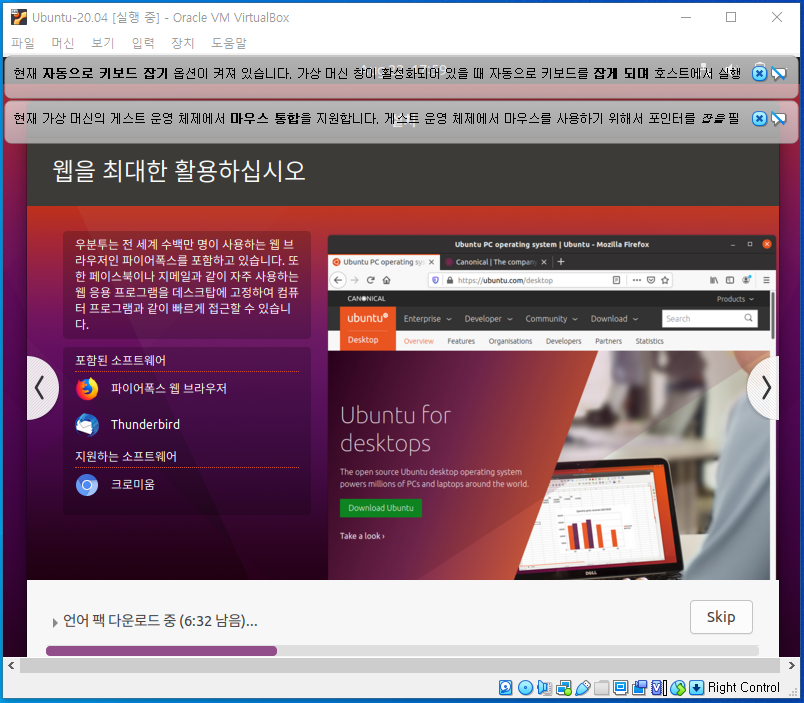Click the hard disk activity icon in status bar
Viewport: 804px width, 703px height.
click(x=505, y=687)
